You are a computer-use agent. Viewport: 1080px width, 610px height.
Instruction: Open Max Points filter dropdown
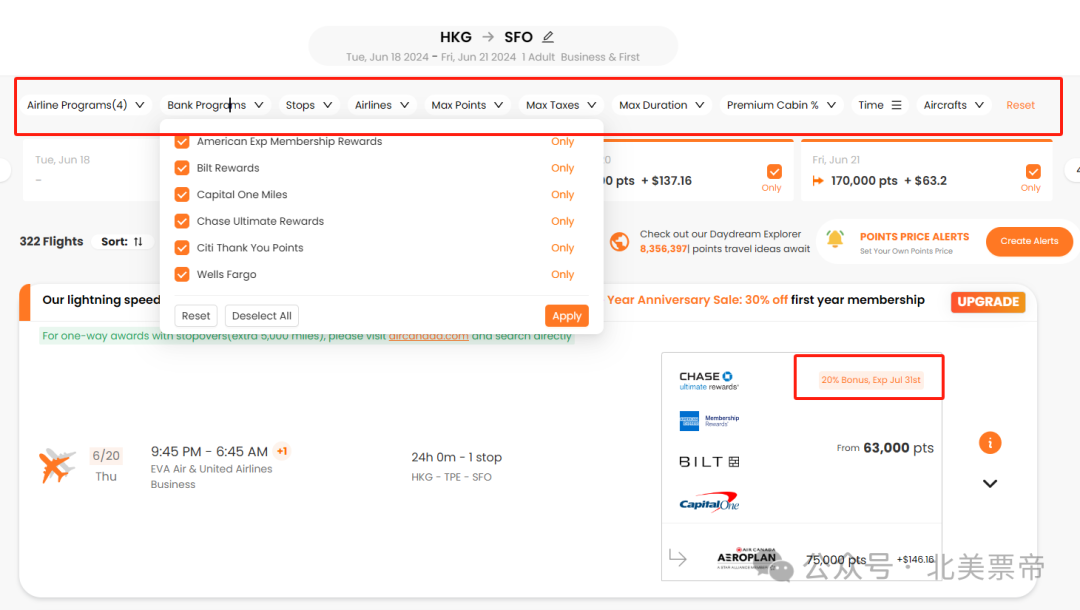click(x=467, y=105)
